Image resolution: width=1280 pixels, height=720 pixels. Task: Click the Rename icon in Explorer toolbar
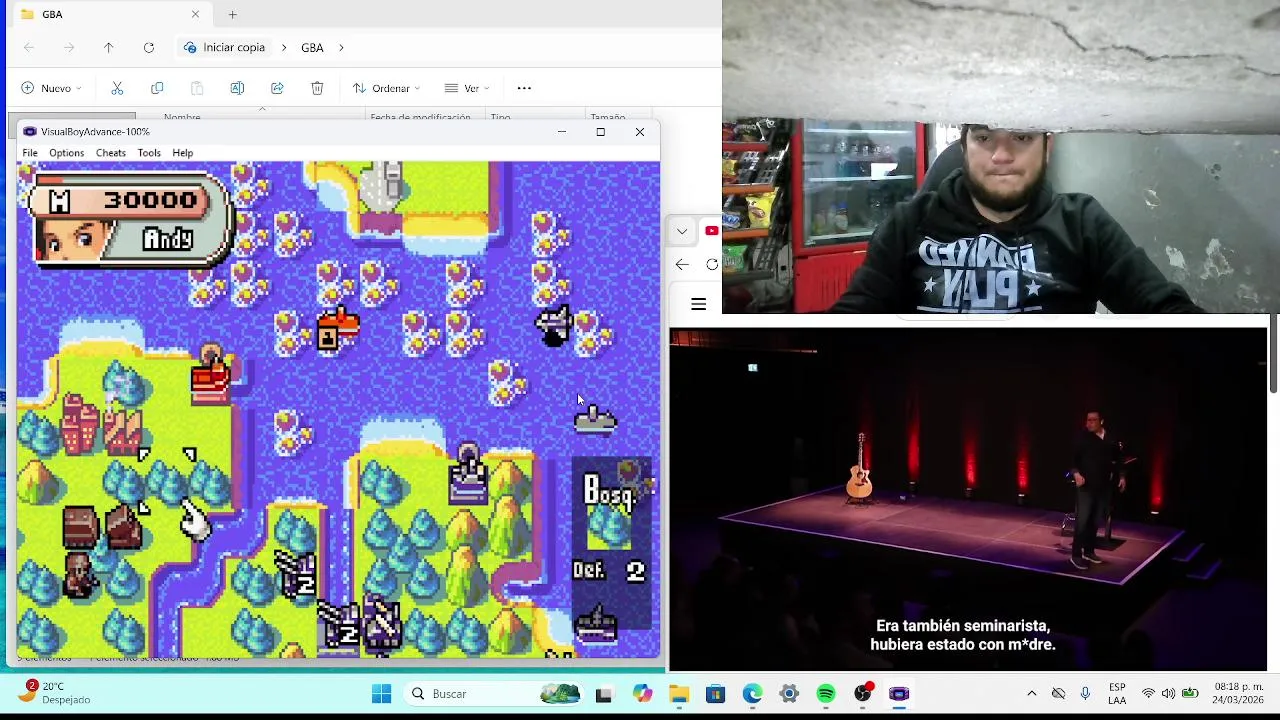coord(237,88)
